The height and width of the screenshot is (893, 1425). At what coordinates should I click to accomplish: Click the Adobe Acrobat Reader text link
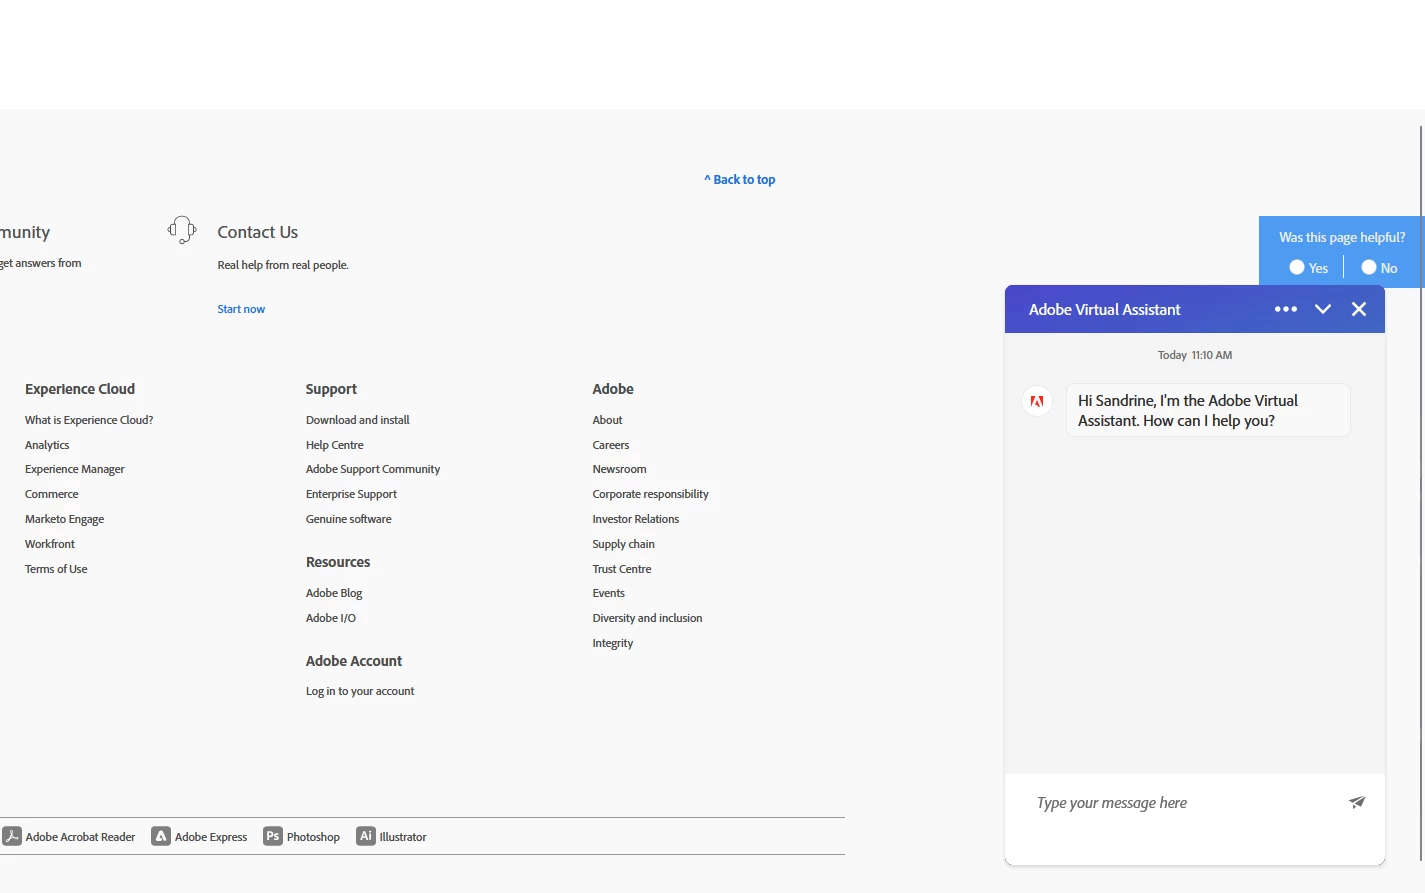click(x=80, y=837)
